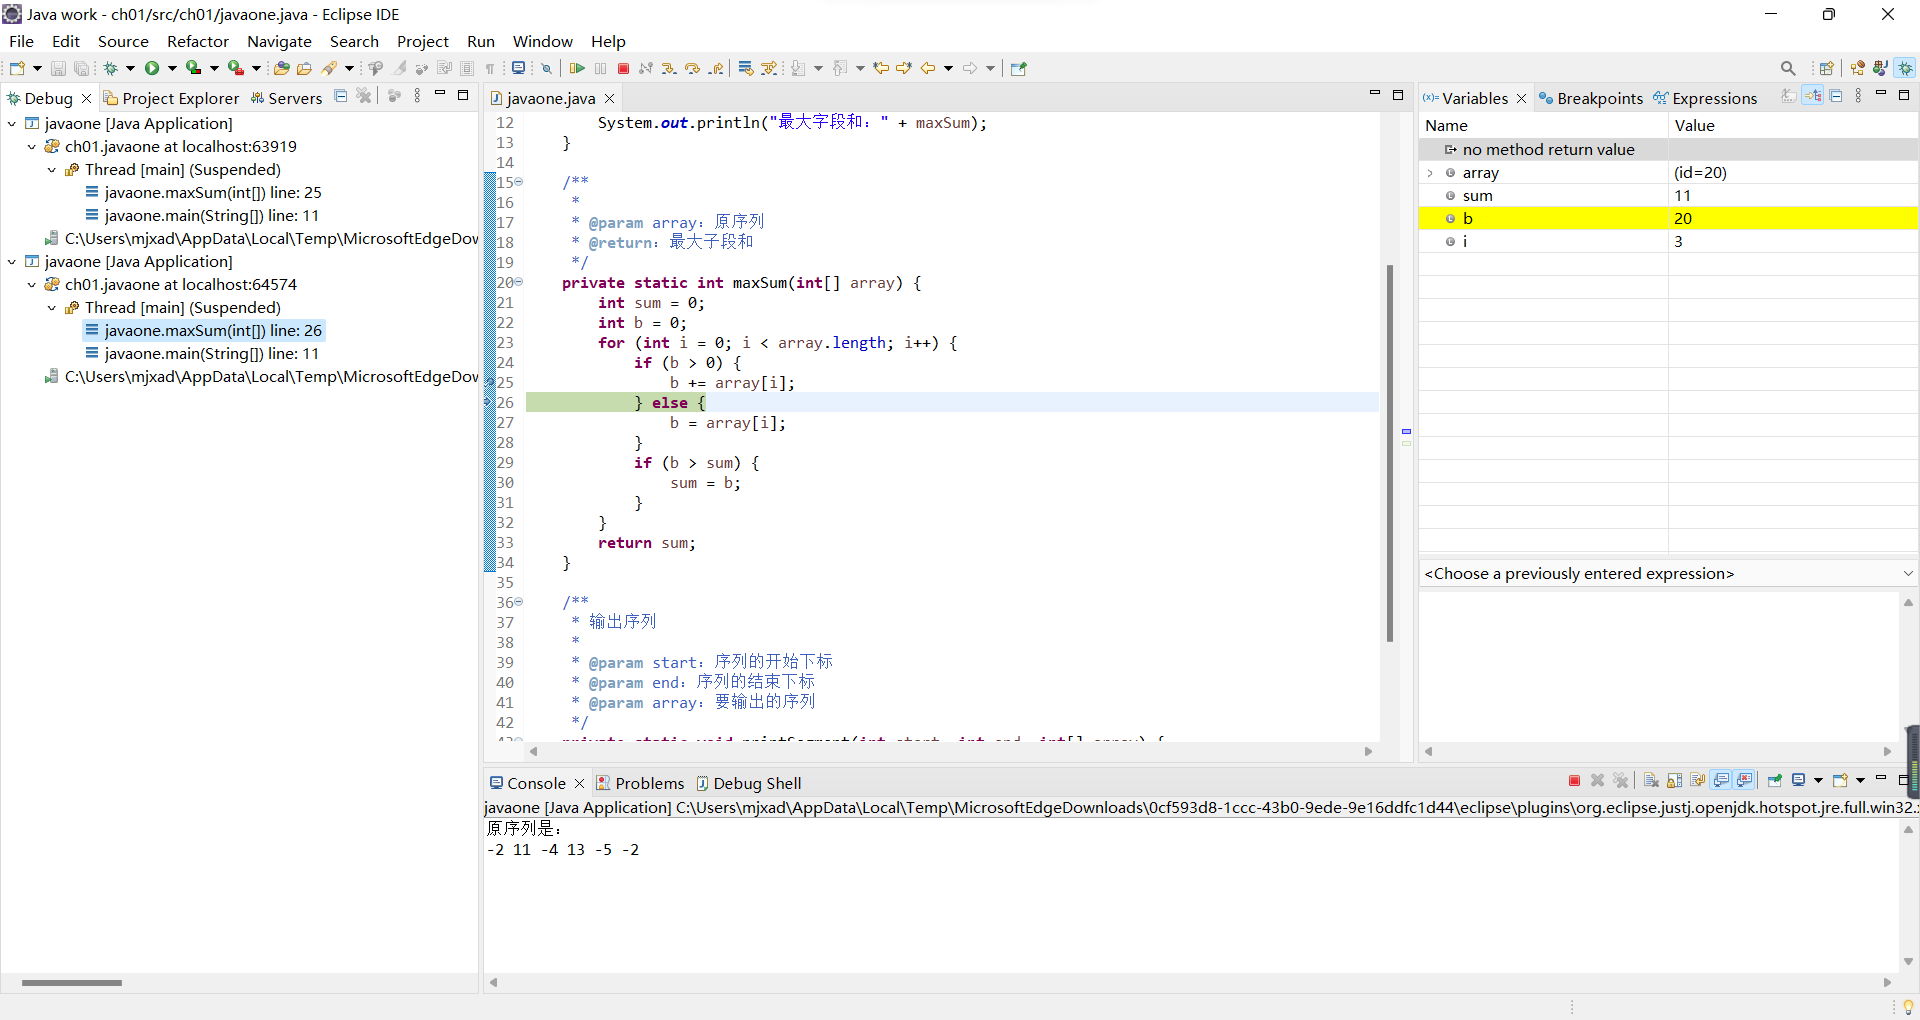Click the Step Into toolbar icon
Viewport: 1920px width, 1020px height.
pos(669,68)
